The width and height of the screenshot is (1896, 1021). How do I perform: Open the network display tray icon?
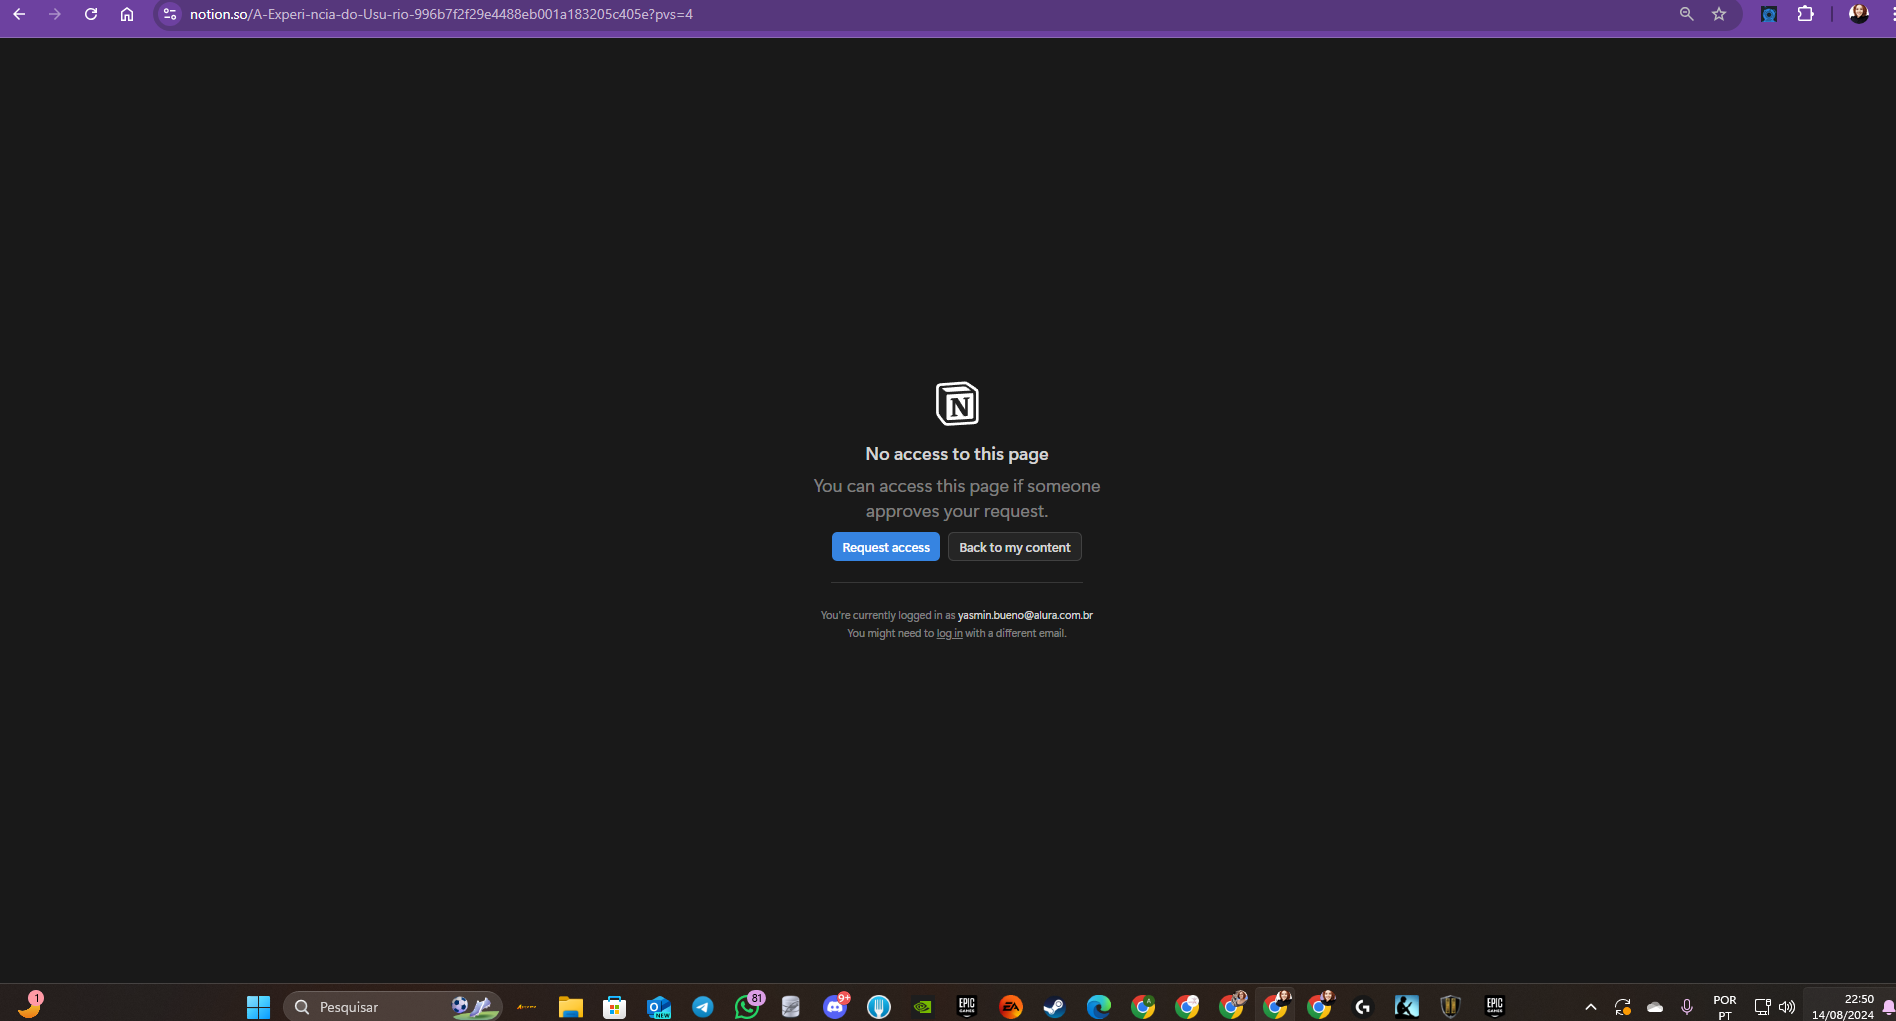coord(1762,1007)
